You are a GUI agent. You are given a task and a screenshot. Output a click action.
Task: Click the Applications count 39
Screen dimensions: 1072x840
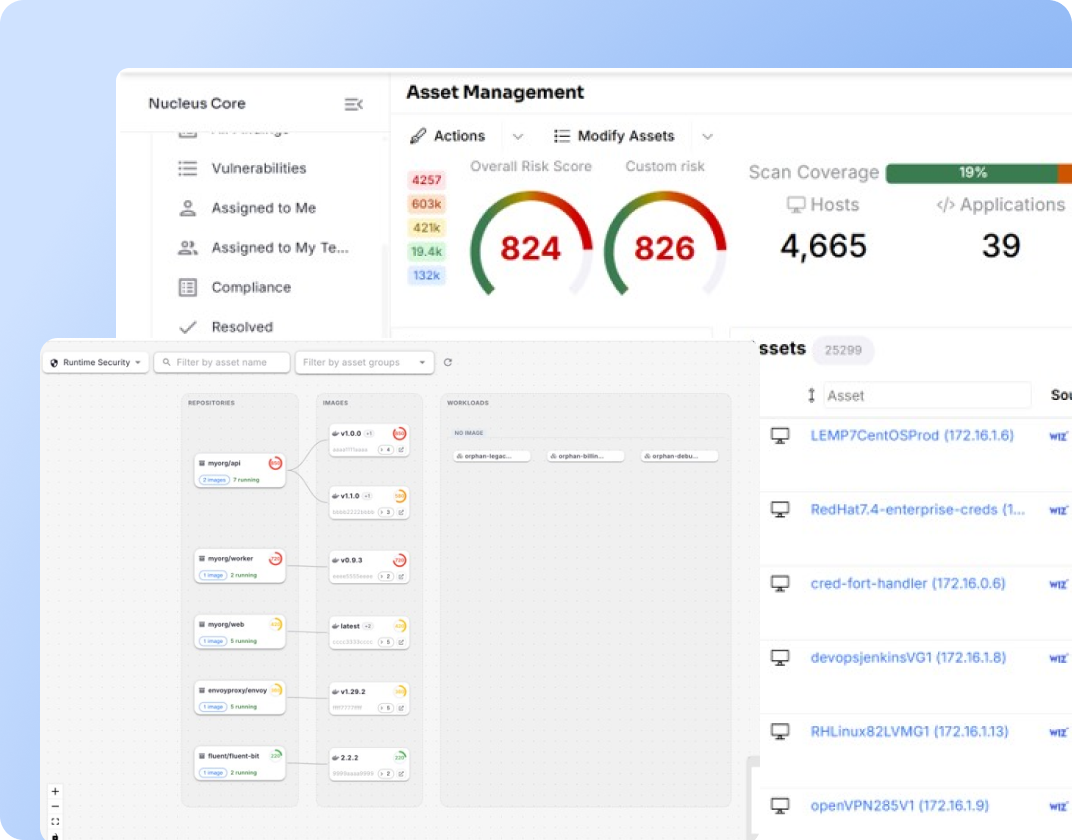(1001, 246)
